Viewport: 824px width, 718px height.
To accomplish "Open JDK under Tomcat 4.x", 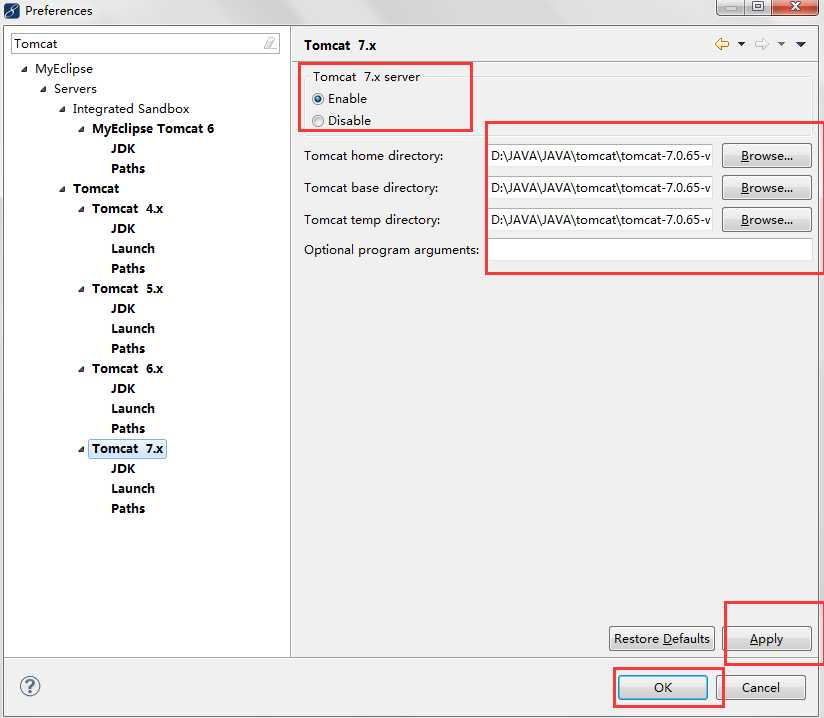I will [123, 229].
